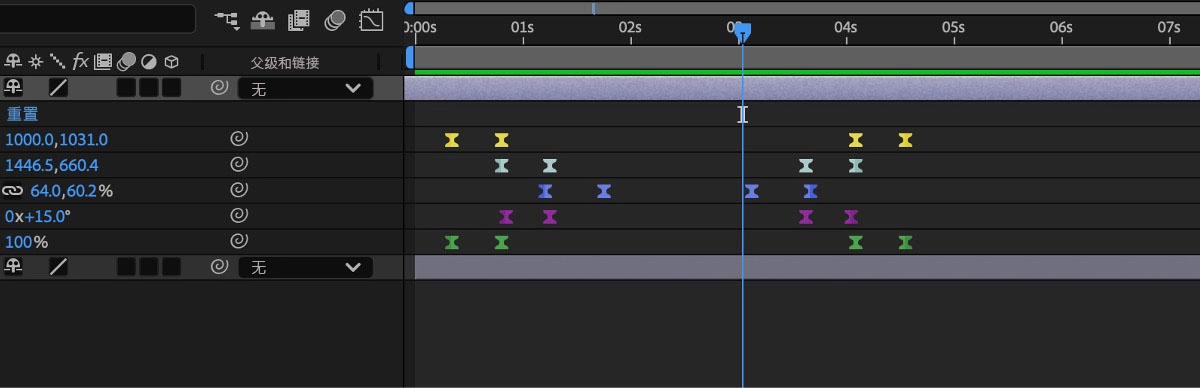
Task: Click the 01s mark on the time ruler
Action: [522, 27]
